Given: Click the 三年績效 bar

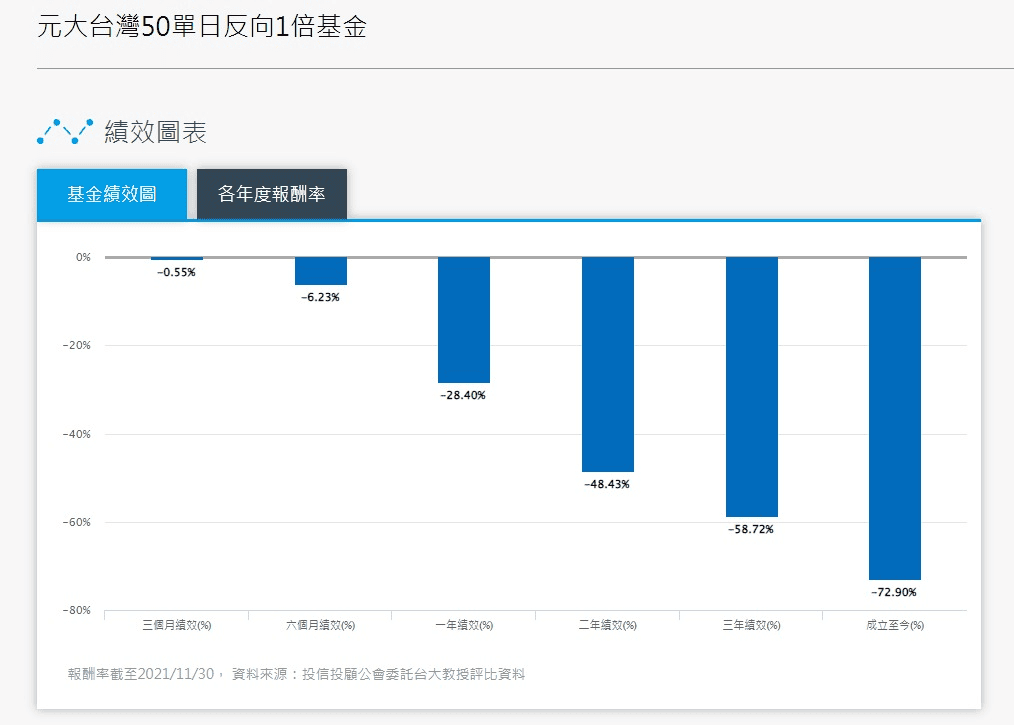Looking at the screenshot, I should (751, 387).
